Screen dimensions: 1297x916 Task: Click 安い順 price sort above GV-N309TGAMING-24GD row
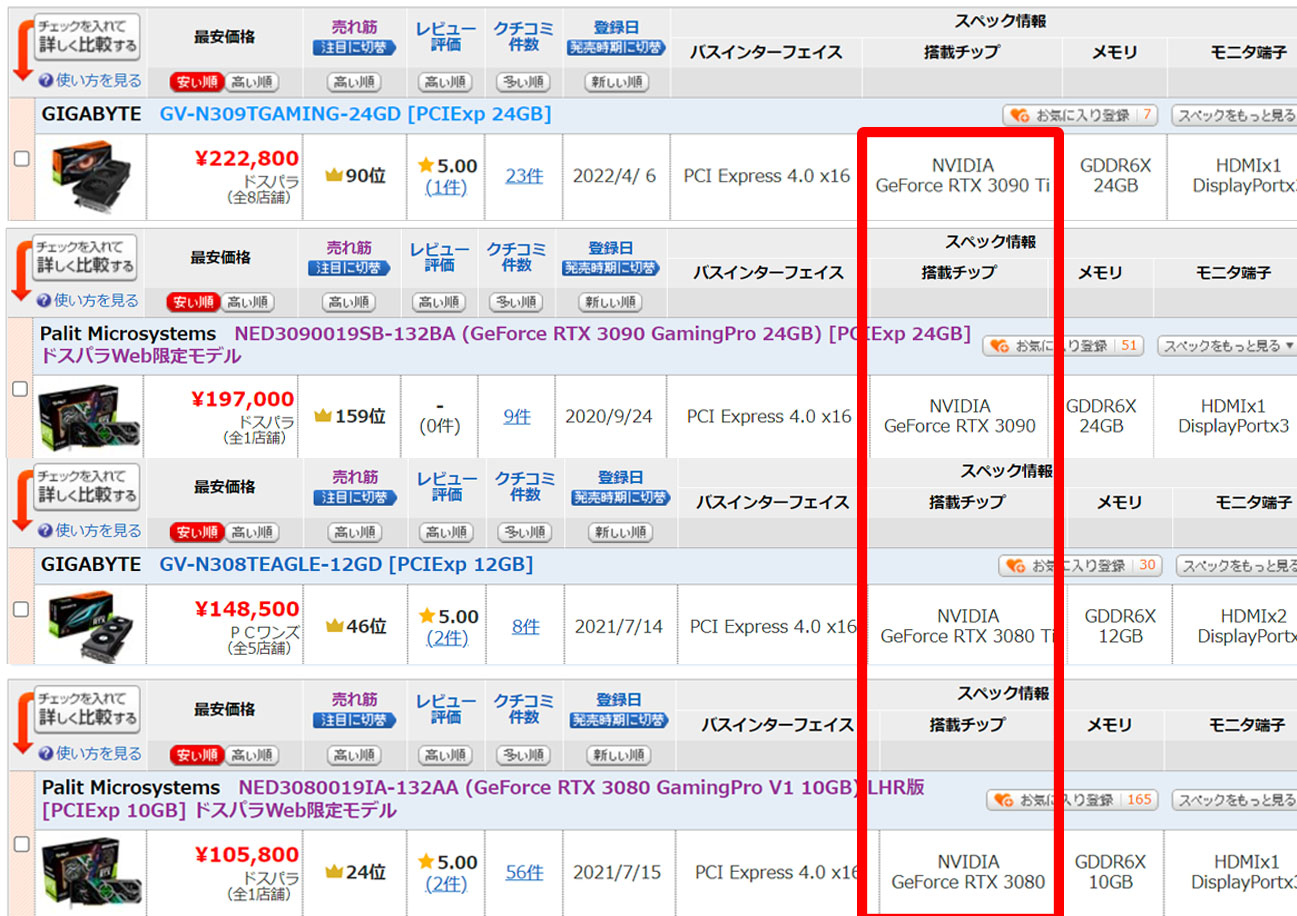[x=196, y=82]
